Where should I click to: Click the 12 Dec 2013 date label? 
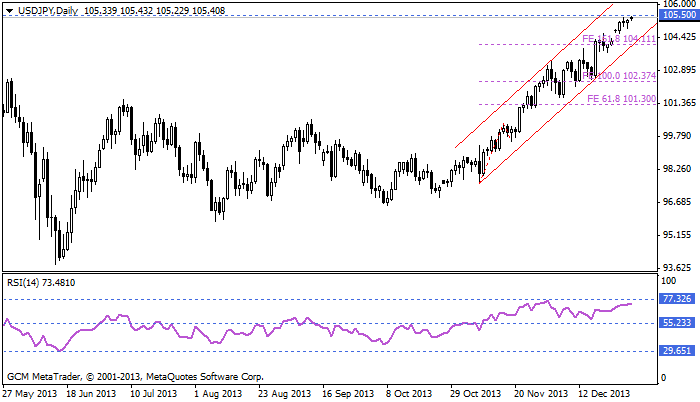click(604, 394)
